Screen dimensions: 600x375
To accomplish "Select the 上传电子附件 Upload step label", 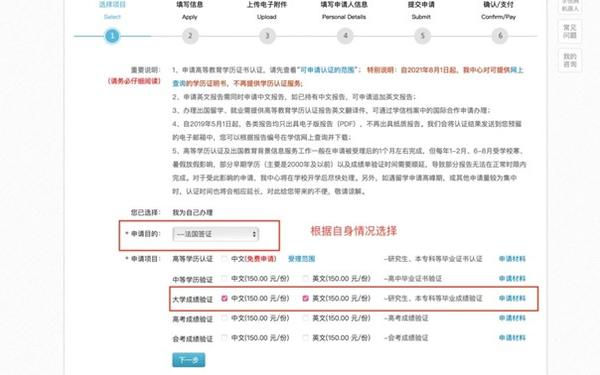I will click(x=267, y=10).
